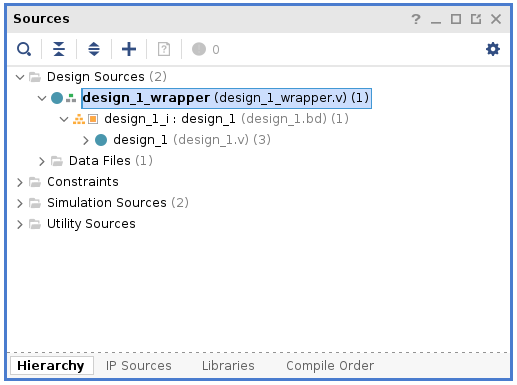Image resolution: width=517 pixels, height=385 pixels.
Task: Open Sources panel help question mark
Action: [x=416, y=19]
